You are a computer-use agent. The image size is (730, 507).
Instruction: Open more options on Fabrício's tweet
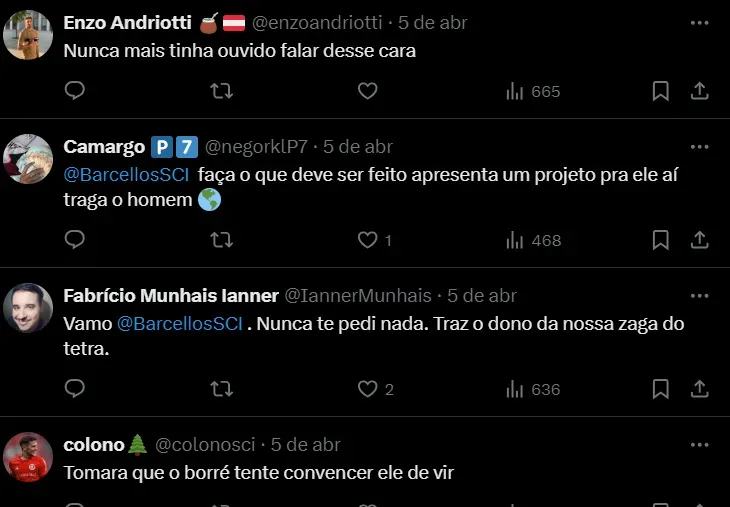pos(700,295)
